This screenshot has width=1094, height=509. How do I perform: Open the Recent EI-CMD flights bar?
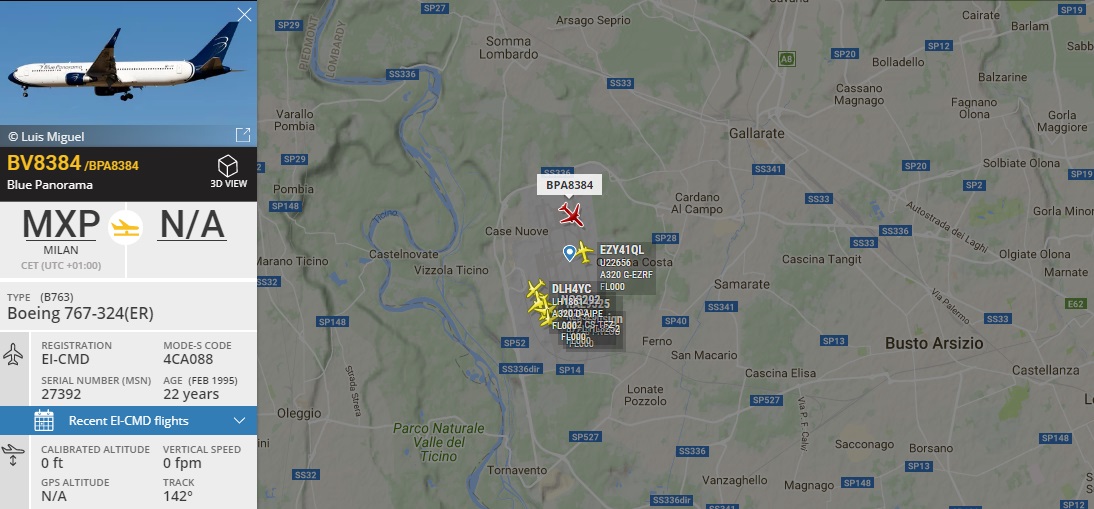pos(128,420)
